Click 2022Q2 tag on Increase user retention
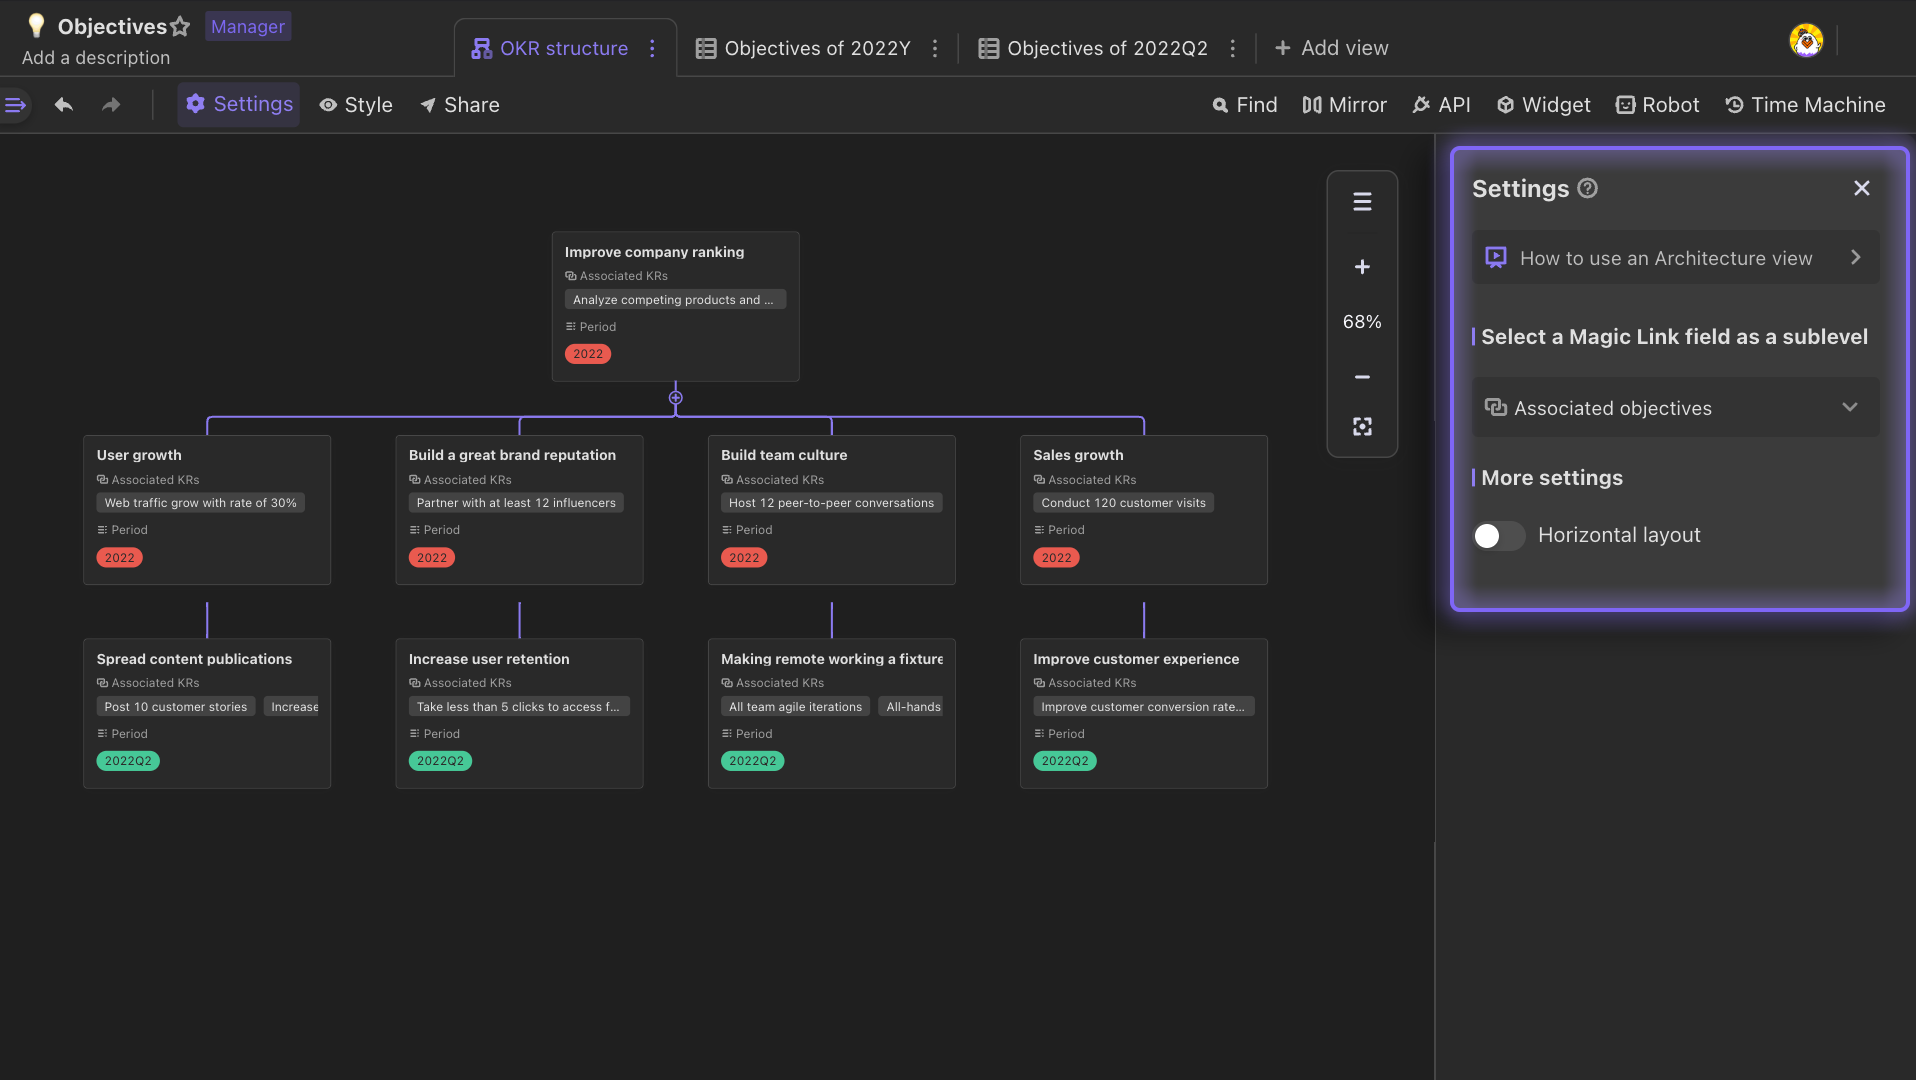This screenshot has height=1080, width=1916. click(440, 761)
